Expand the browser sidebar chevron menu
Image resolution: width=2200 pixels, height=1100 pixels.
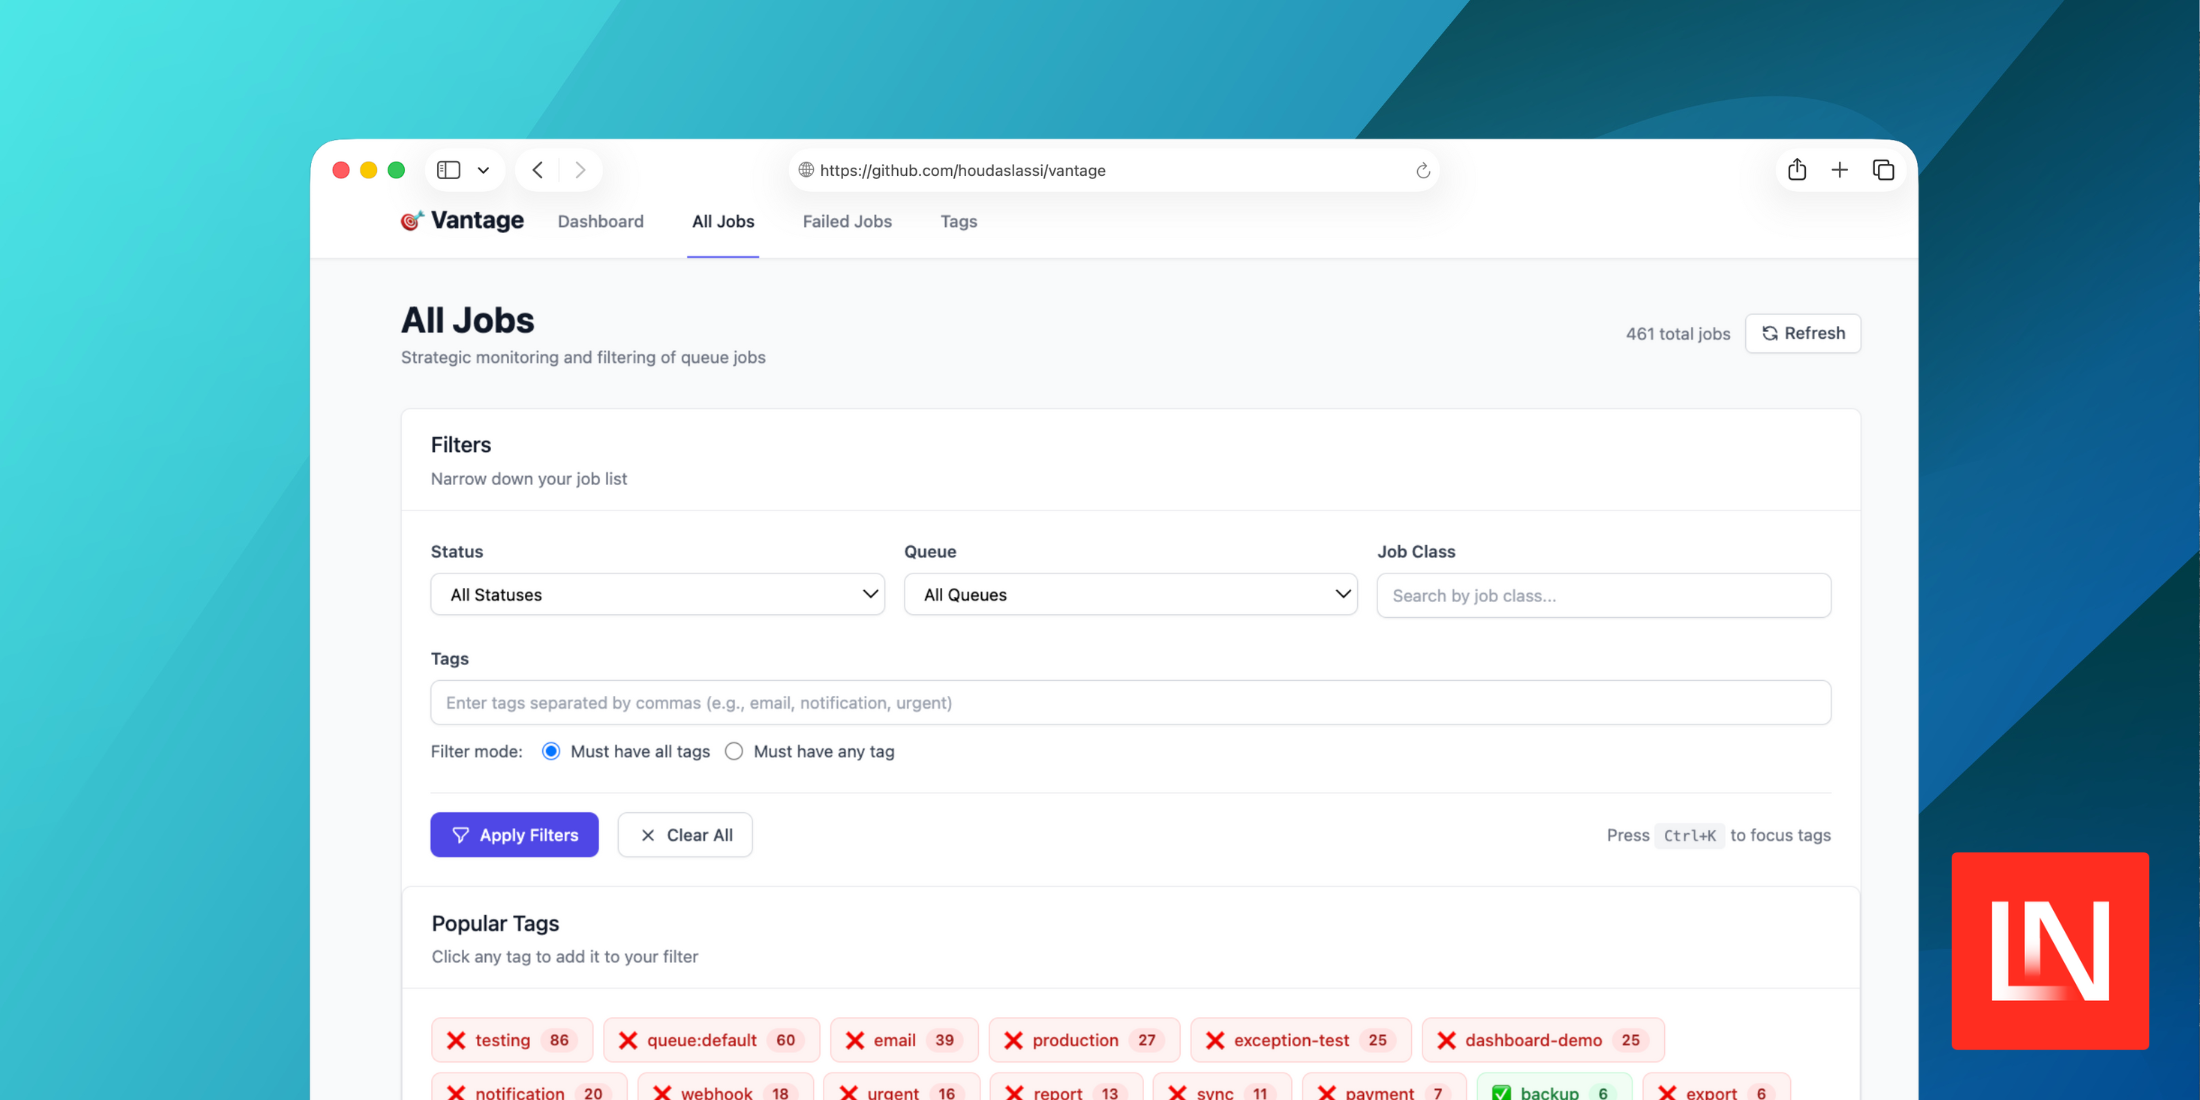(484, 169)
